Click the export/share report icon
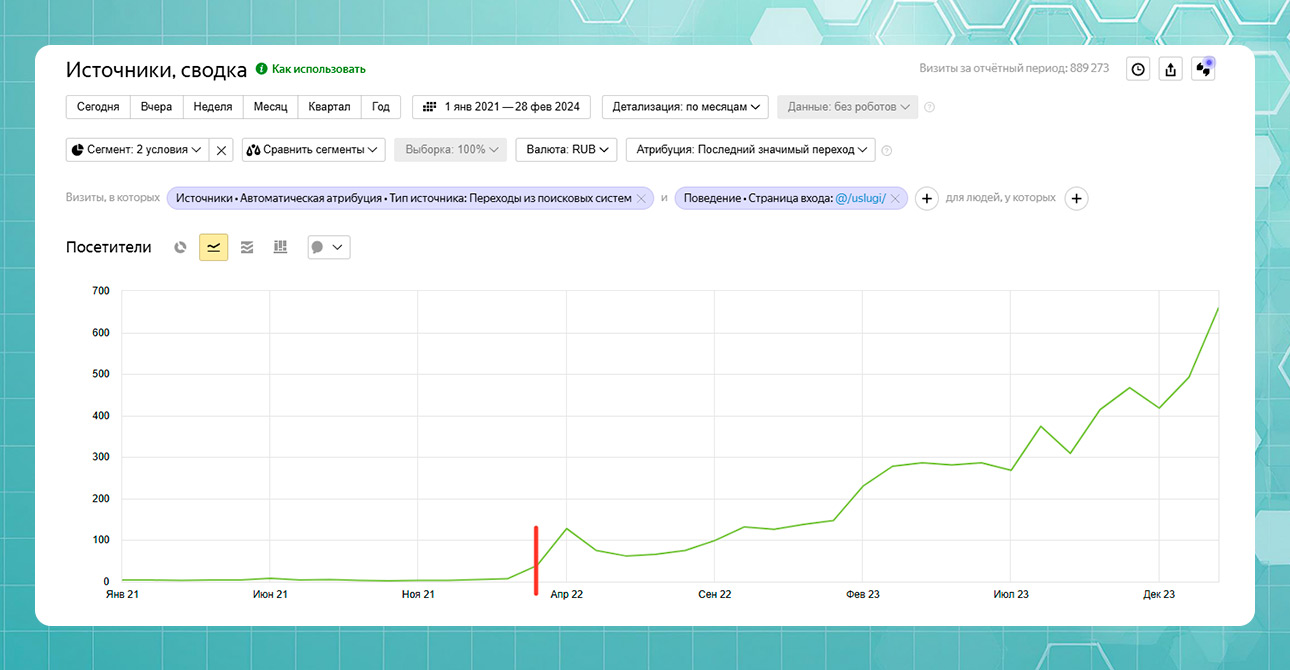The width and height of the screenshot is (1290, 670). pyautogui.click(x=1170, y=69)
